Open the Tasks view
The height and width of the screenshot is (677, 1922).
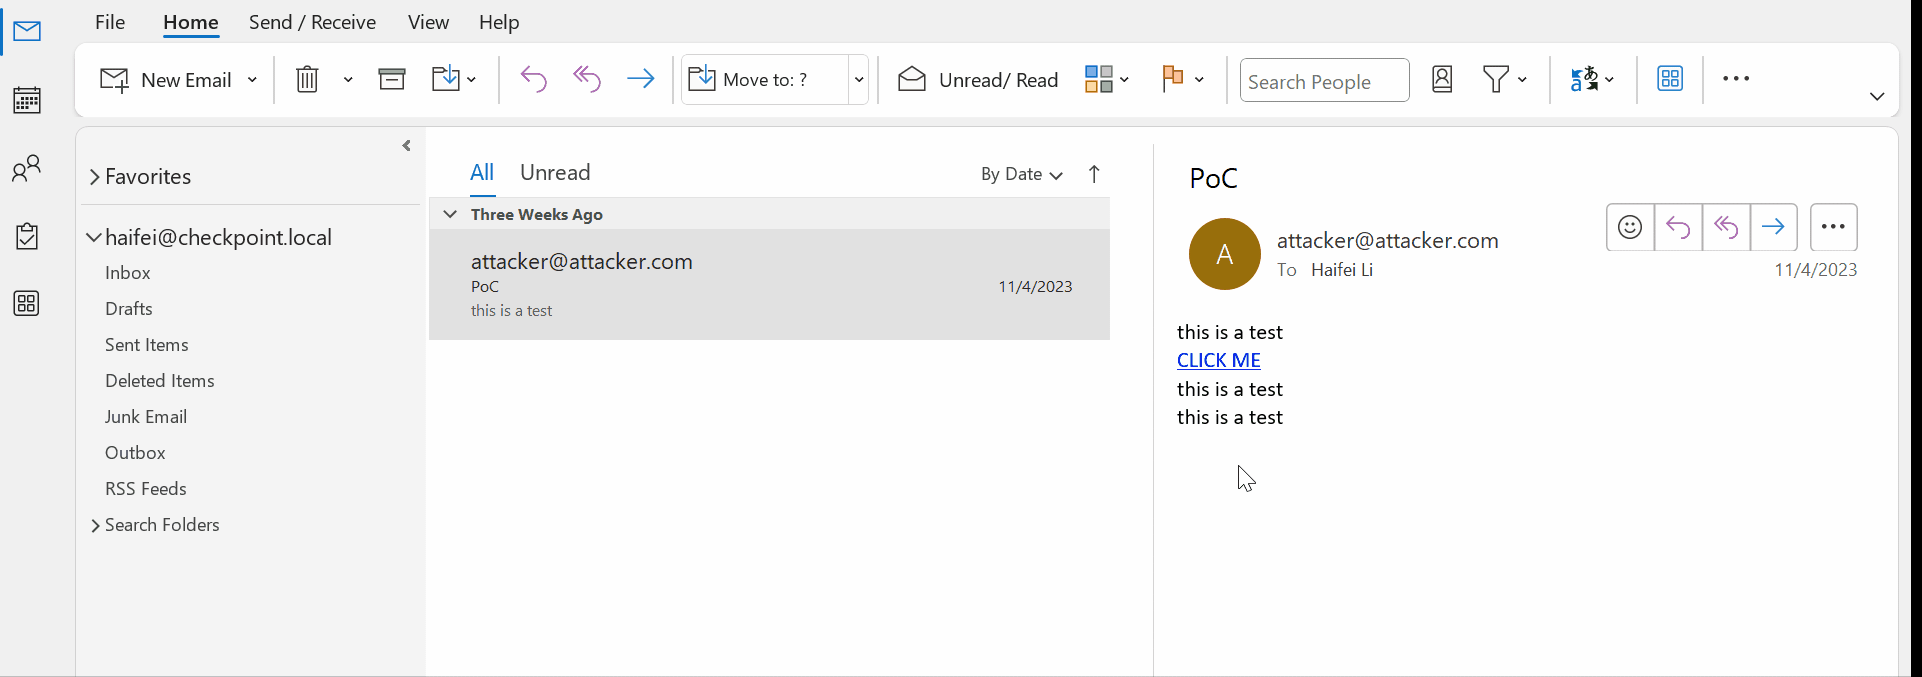(x=27, y=236)
